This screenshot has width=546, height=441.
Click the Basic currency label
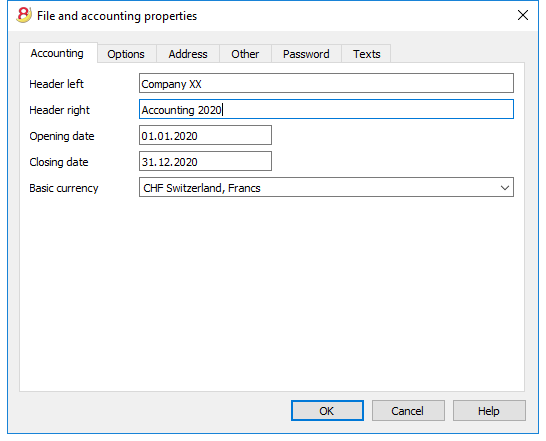pos(64,188)
